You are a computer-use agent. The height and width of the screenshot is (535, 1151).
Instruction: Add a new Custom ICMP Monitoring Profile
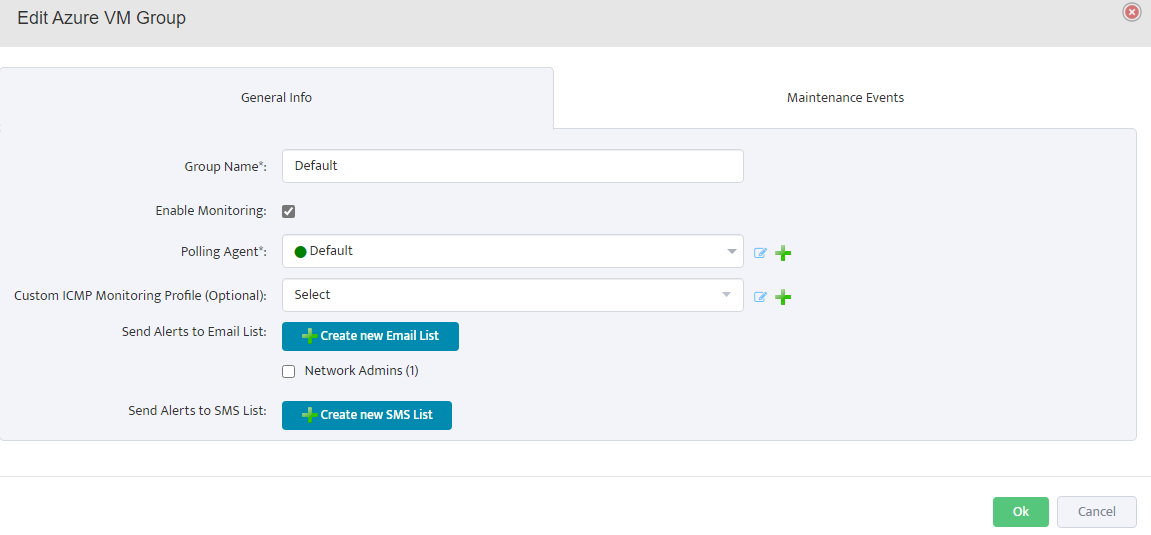click(x=784, y=297)
